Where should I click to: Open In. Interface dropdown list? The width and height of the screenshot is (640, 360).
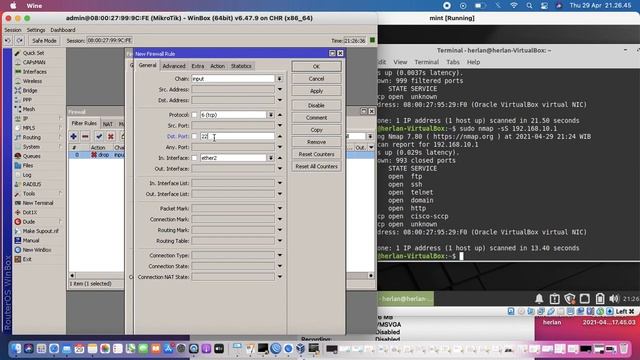pos(271,158)
